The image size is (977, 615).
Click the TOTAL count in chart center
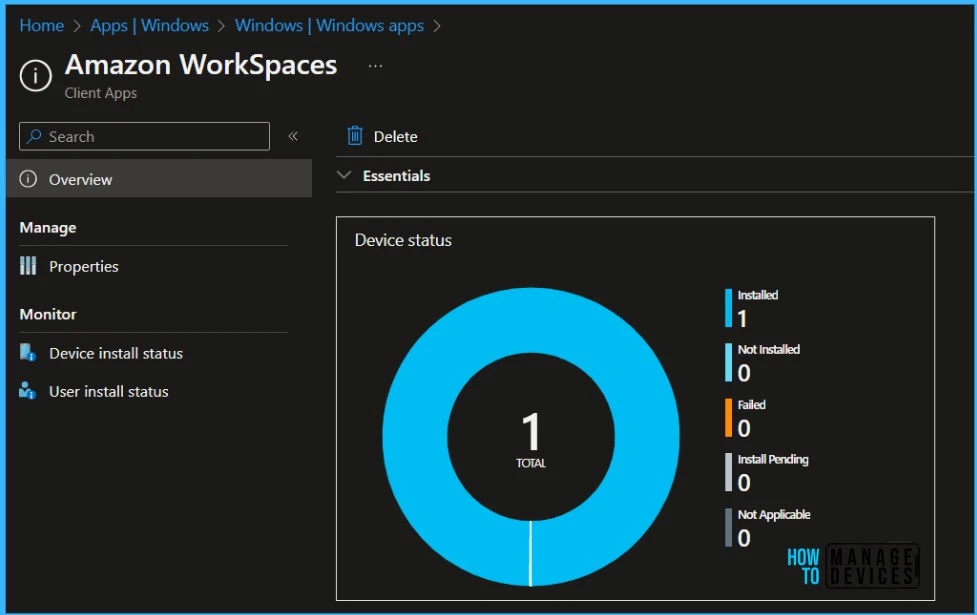[x=531, y=439]
